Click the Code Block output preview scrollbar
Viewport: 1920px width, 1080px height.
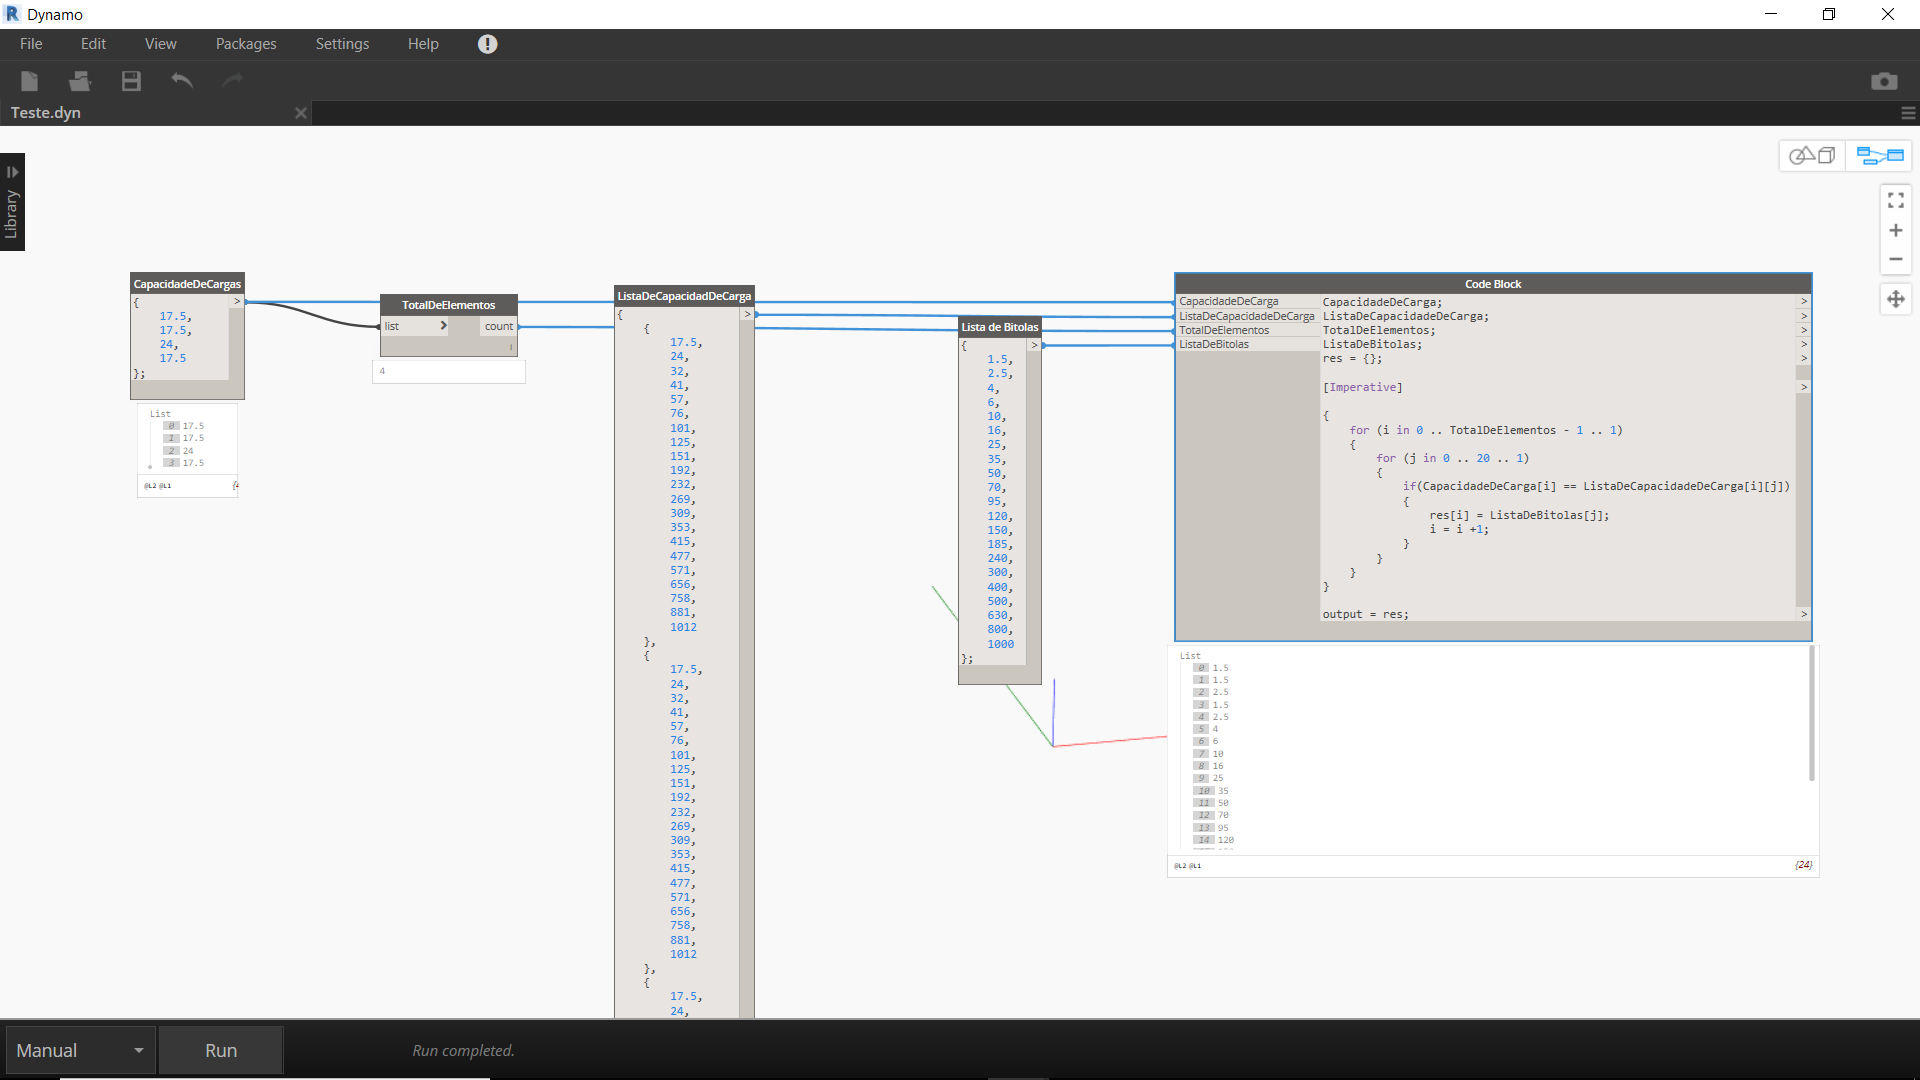coord(1811,714)
